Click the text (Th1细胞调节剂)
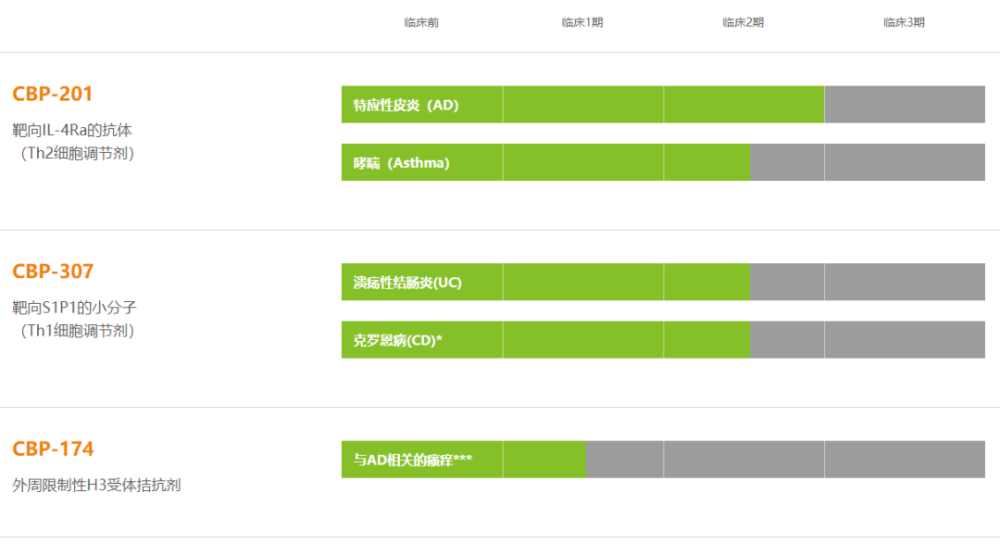This screenshot has width=1000, height=544. tap(77, 331)
